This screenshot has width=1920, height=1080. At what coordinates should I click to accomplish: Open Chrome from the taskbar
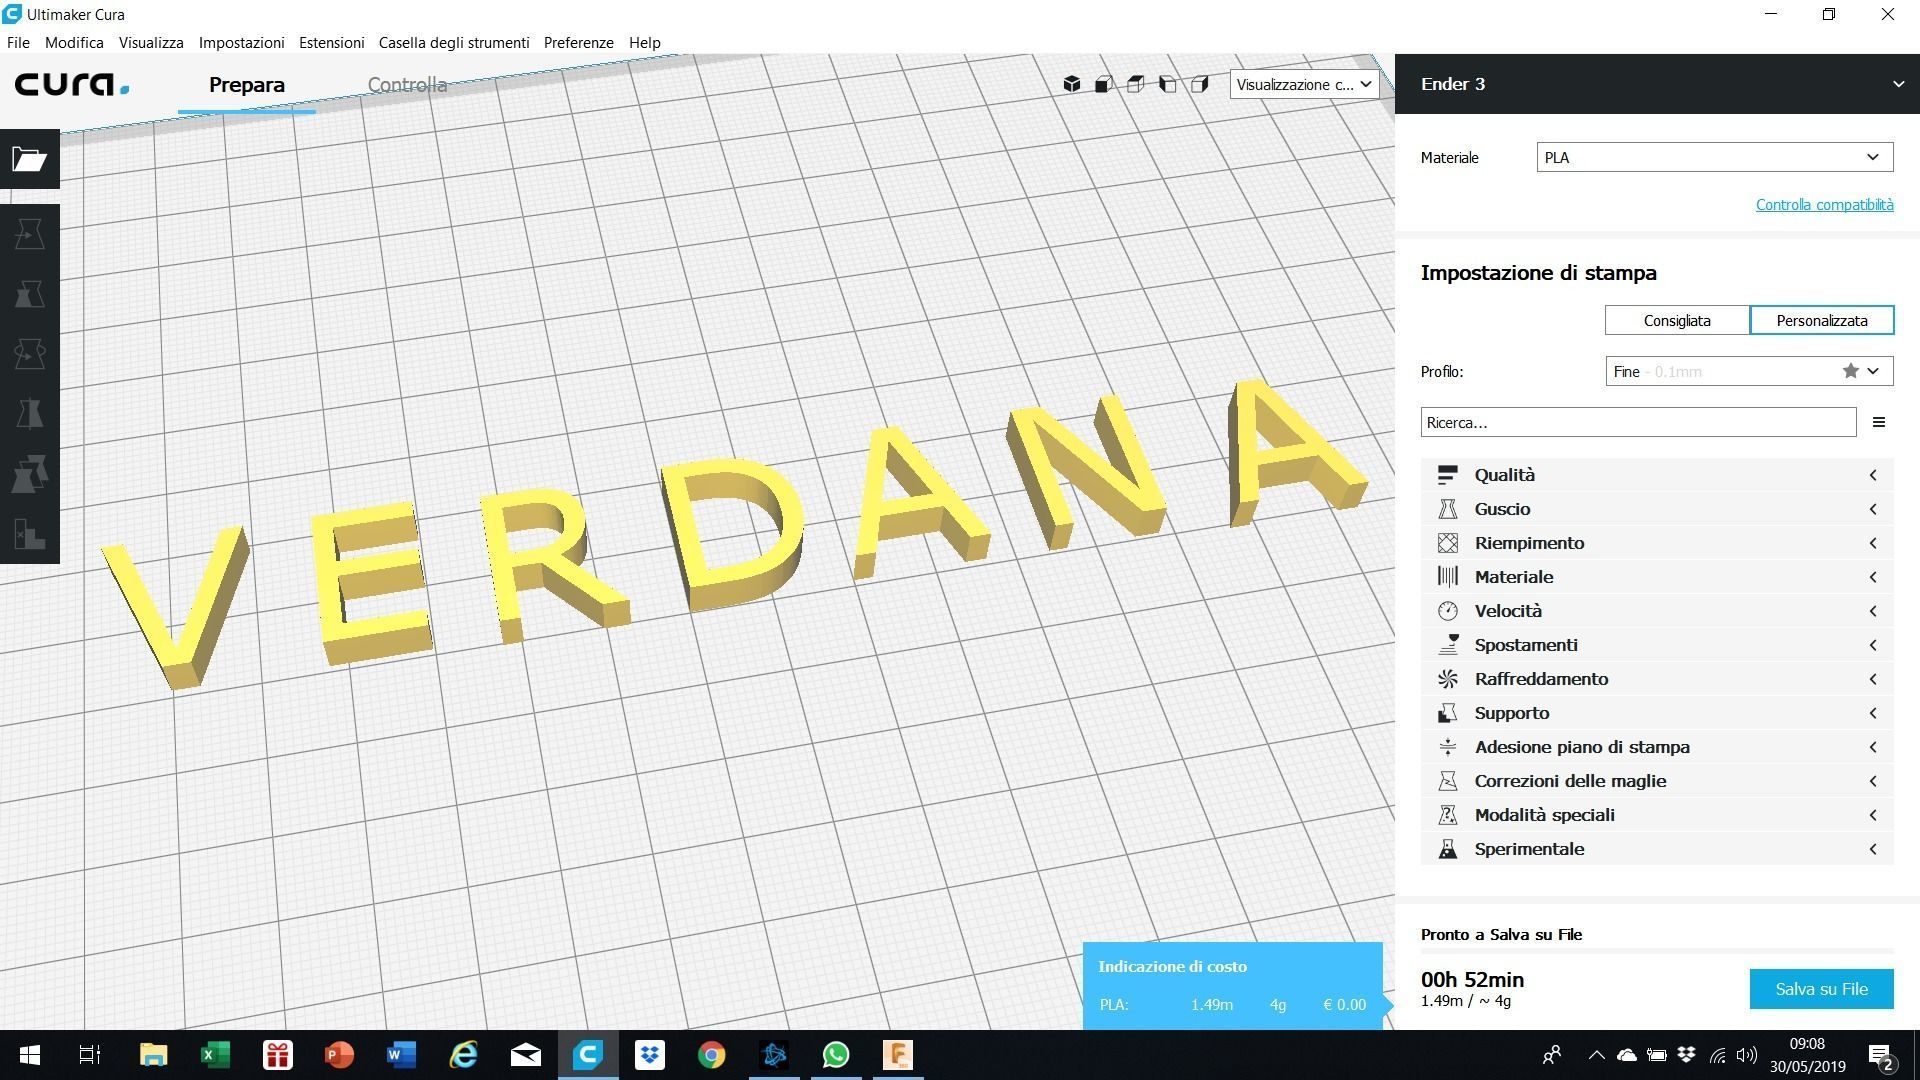tap(711, 1055)
